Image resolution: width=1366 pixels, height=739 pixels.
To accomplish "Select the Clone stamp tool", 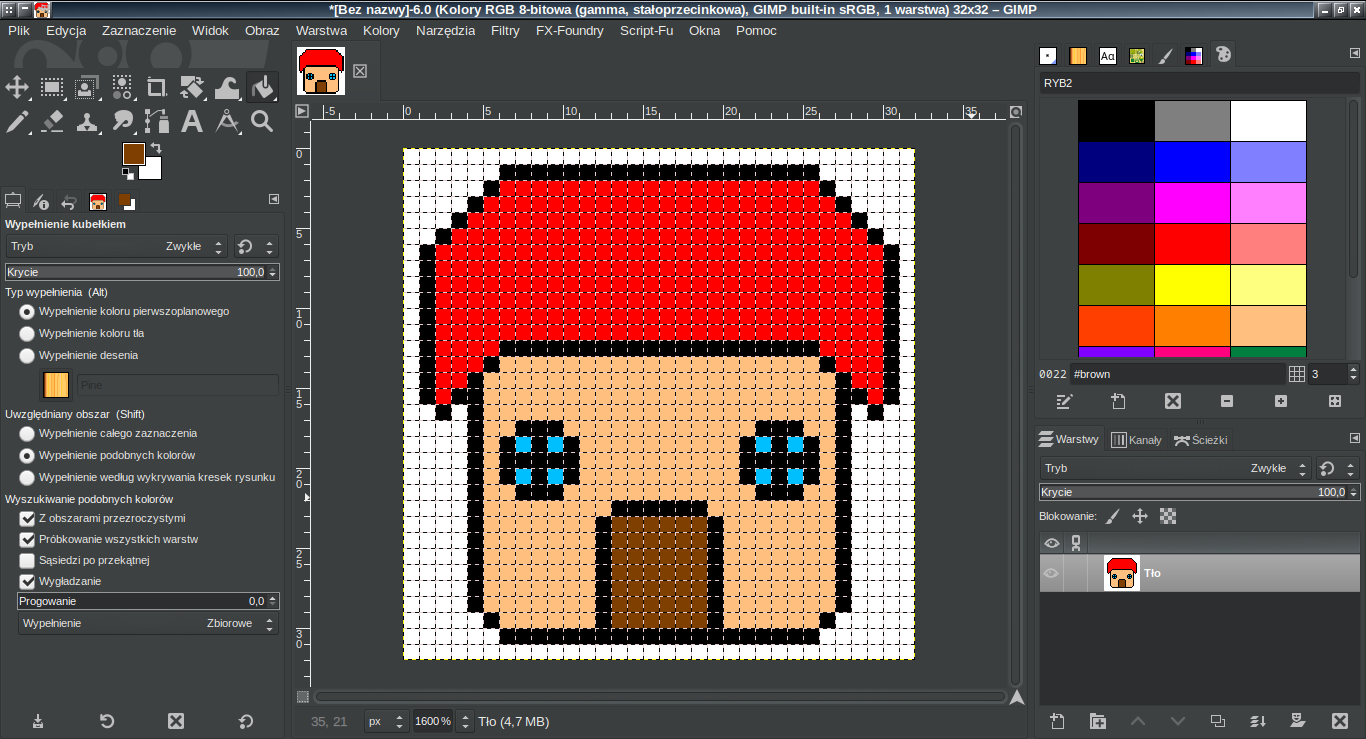I will 87,122.
